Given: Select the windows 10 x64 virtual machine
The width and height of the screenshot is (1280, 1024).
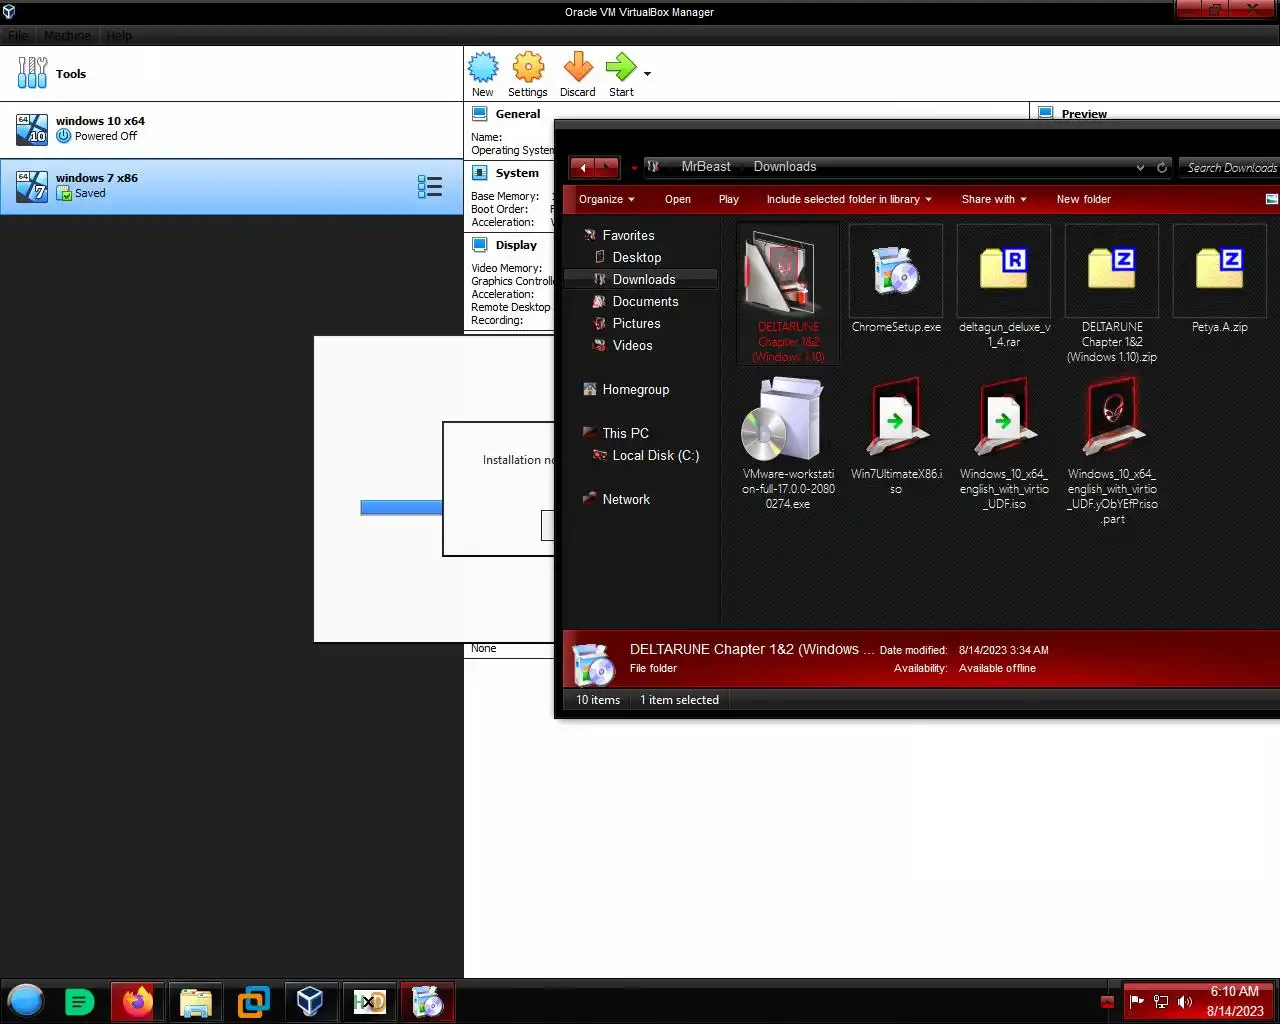Looking at the screenshot, I should pyautogui.click(x=231, y=129).
